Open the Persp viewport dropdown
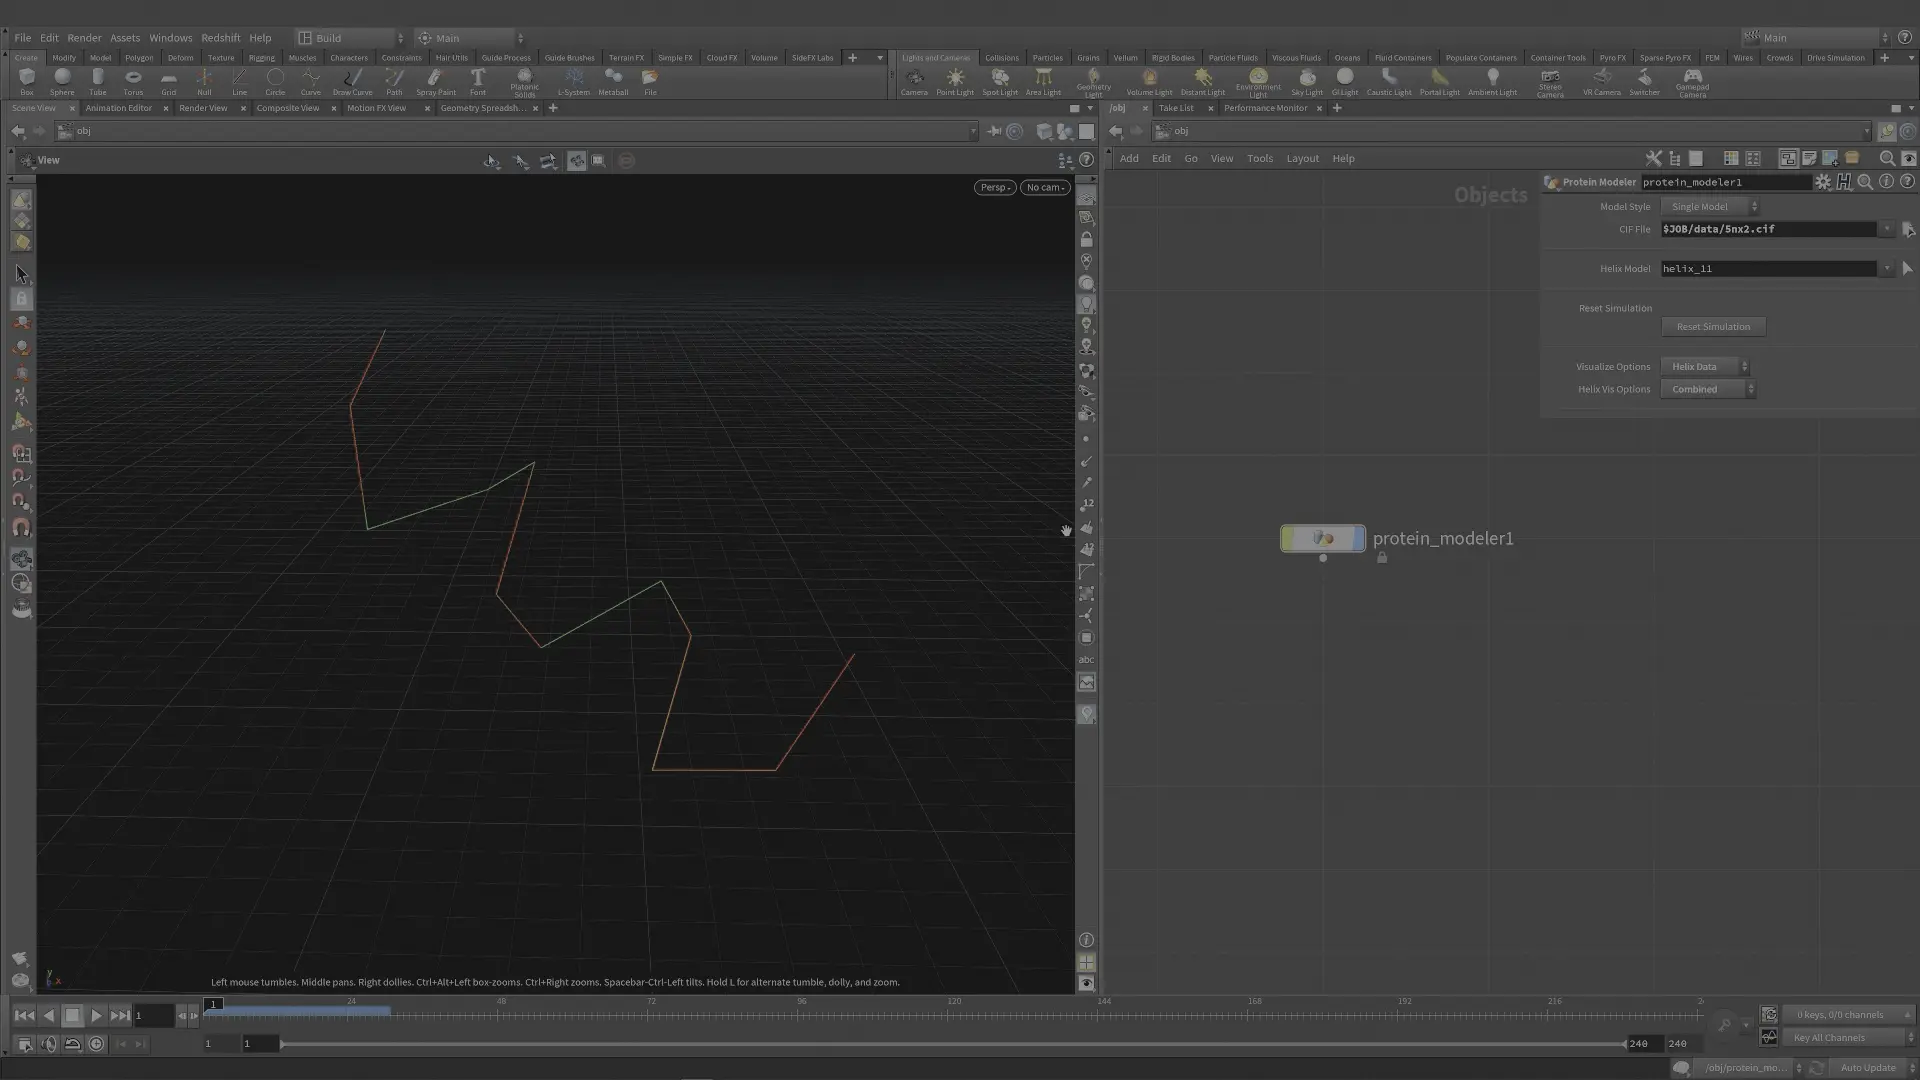 [x=995, y=187]
